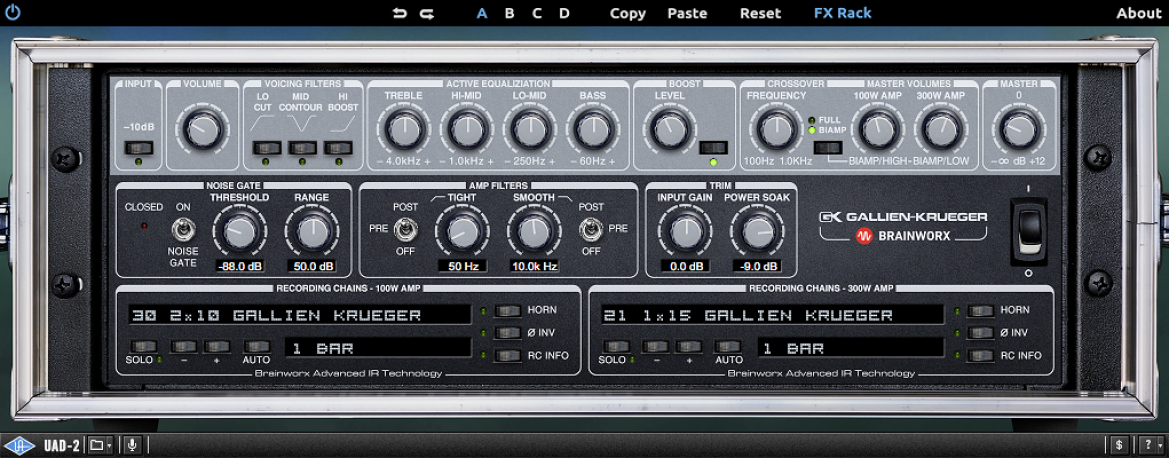Click the Tight filter knob

[x=462, y=233]
